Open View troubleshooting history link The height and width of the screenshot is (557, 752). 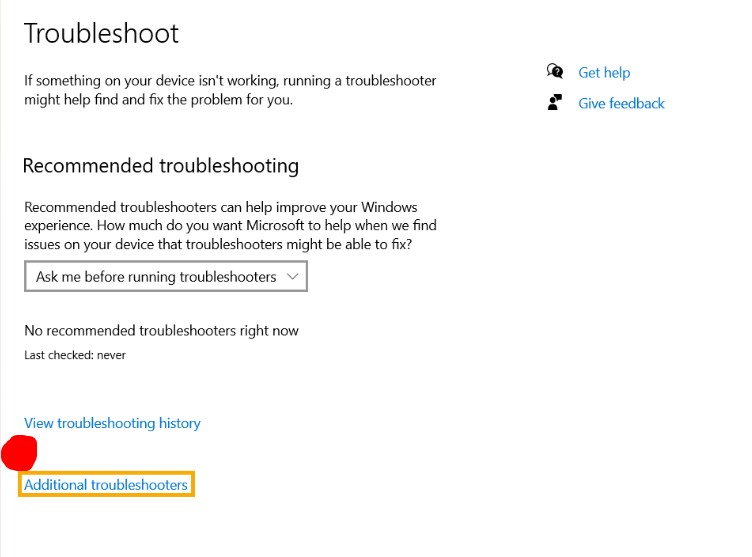112,423
